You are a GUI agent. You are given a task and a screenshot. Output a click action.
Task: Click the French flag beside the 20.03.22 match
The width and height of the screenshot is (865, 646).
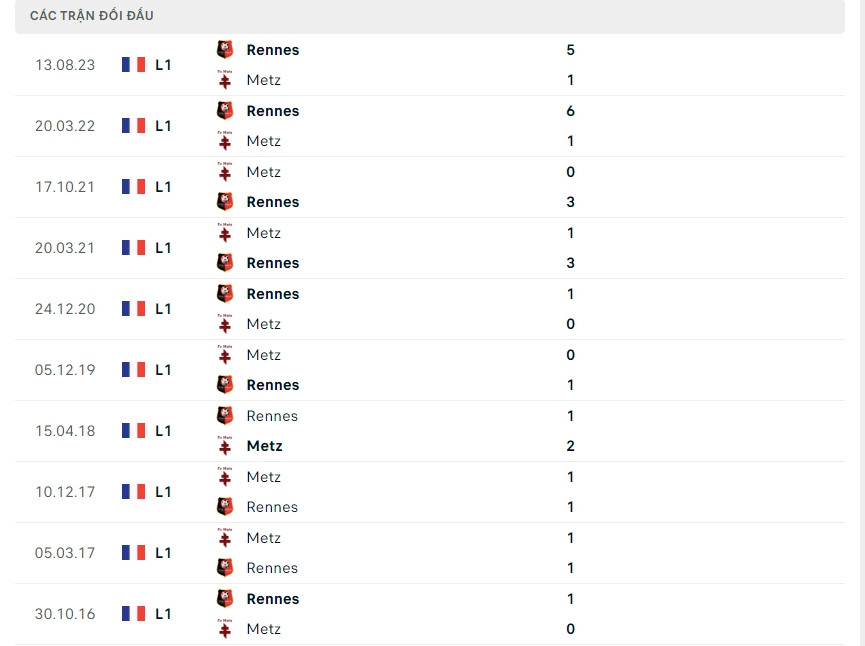pos(133,126)
